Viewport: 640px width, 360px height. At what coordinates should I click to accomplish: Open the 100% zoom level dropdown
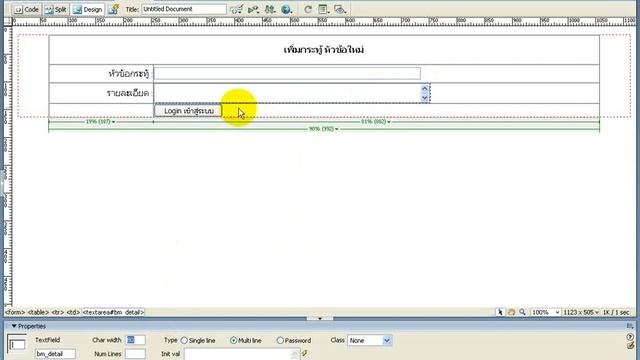(545, 312)
